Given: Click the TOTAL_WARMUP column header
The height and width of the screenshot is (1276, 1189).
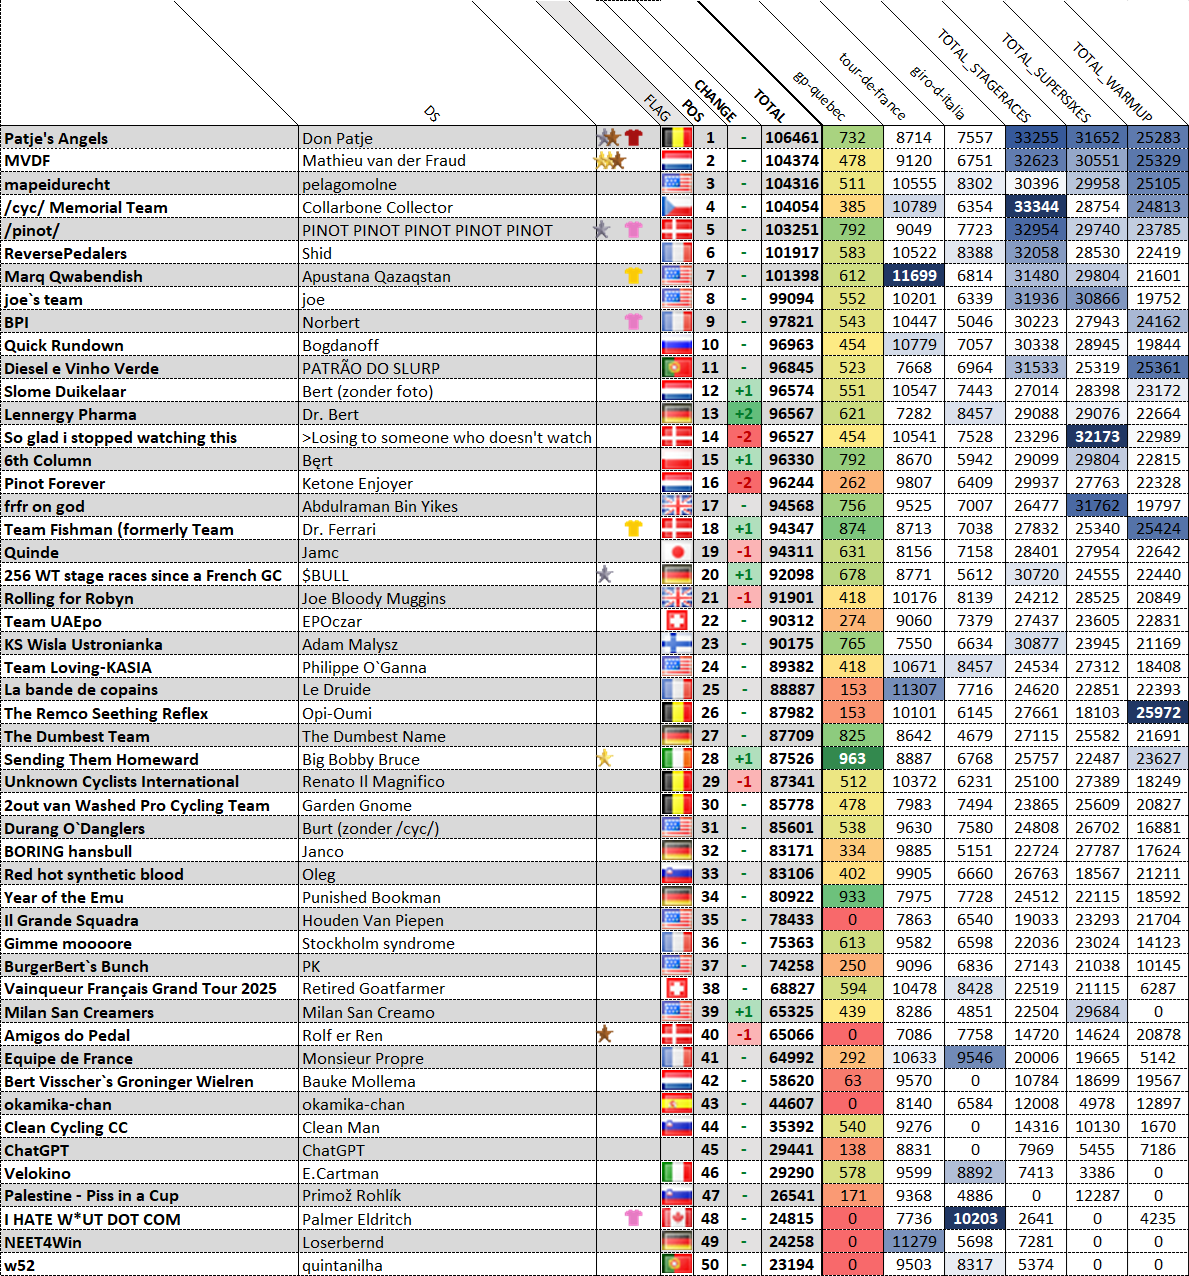Looking at the screenshot, I should [1112, 80].
